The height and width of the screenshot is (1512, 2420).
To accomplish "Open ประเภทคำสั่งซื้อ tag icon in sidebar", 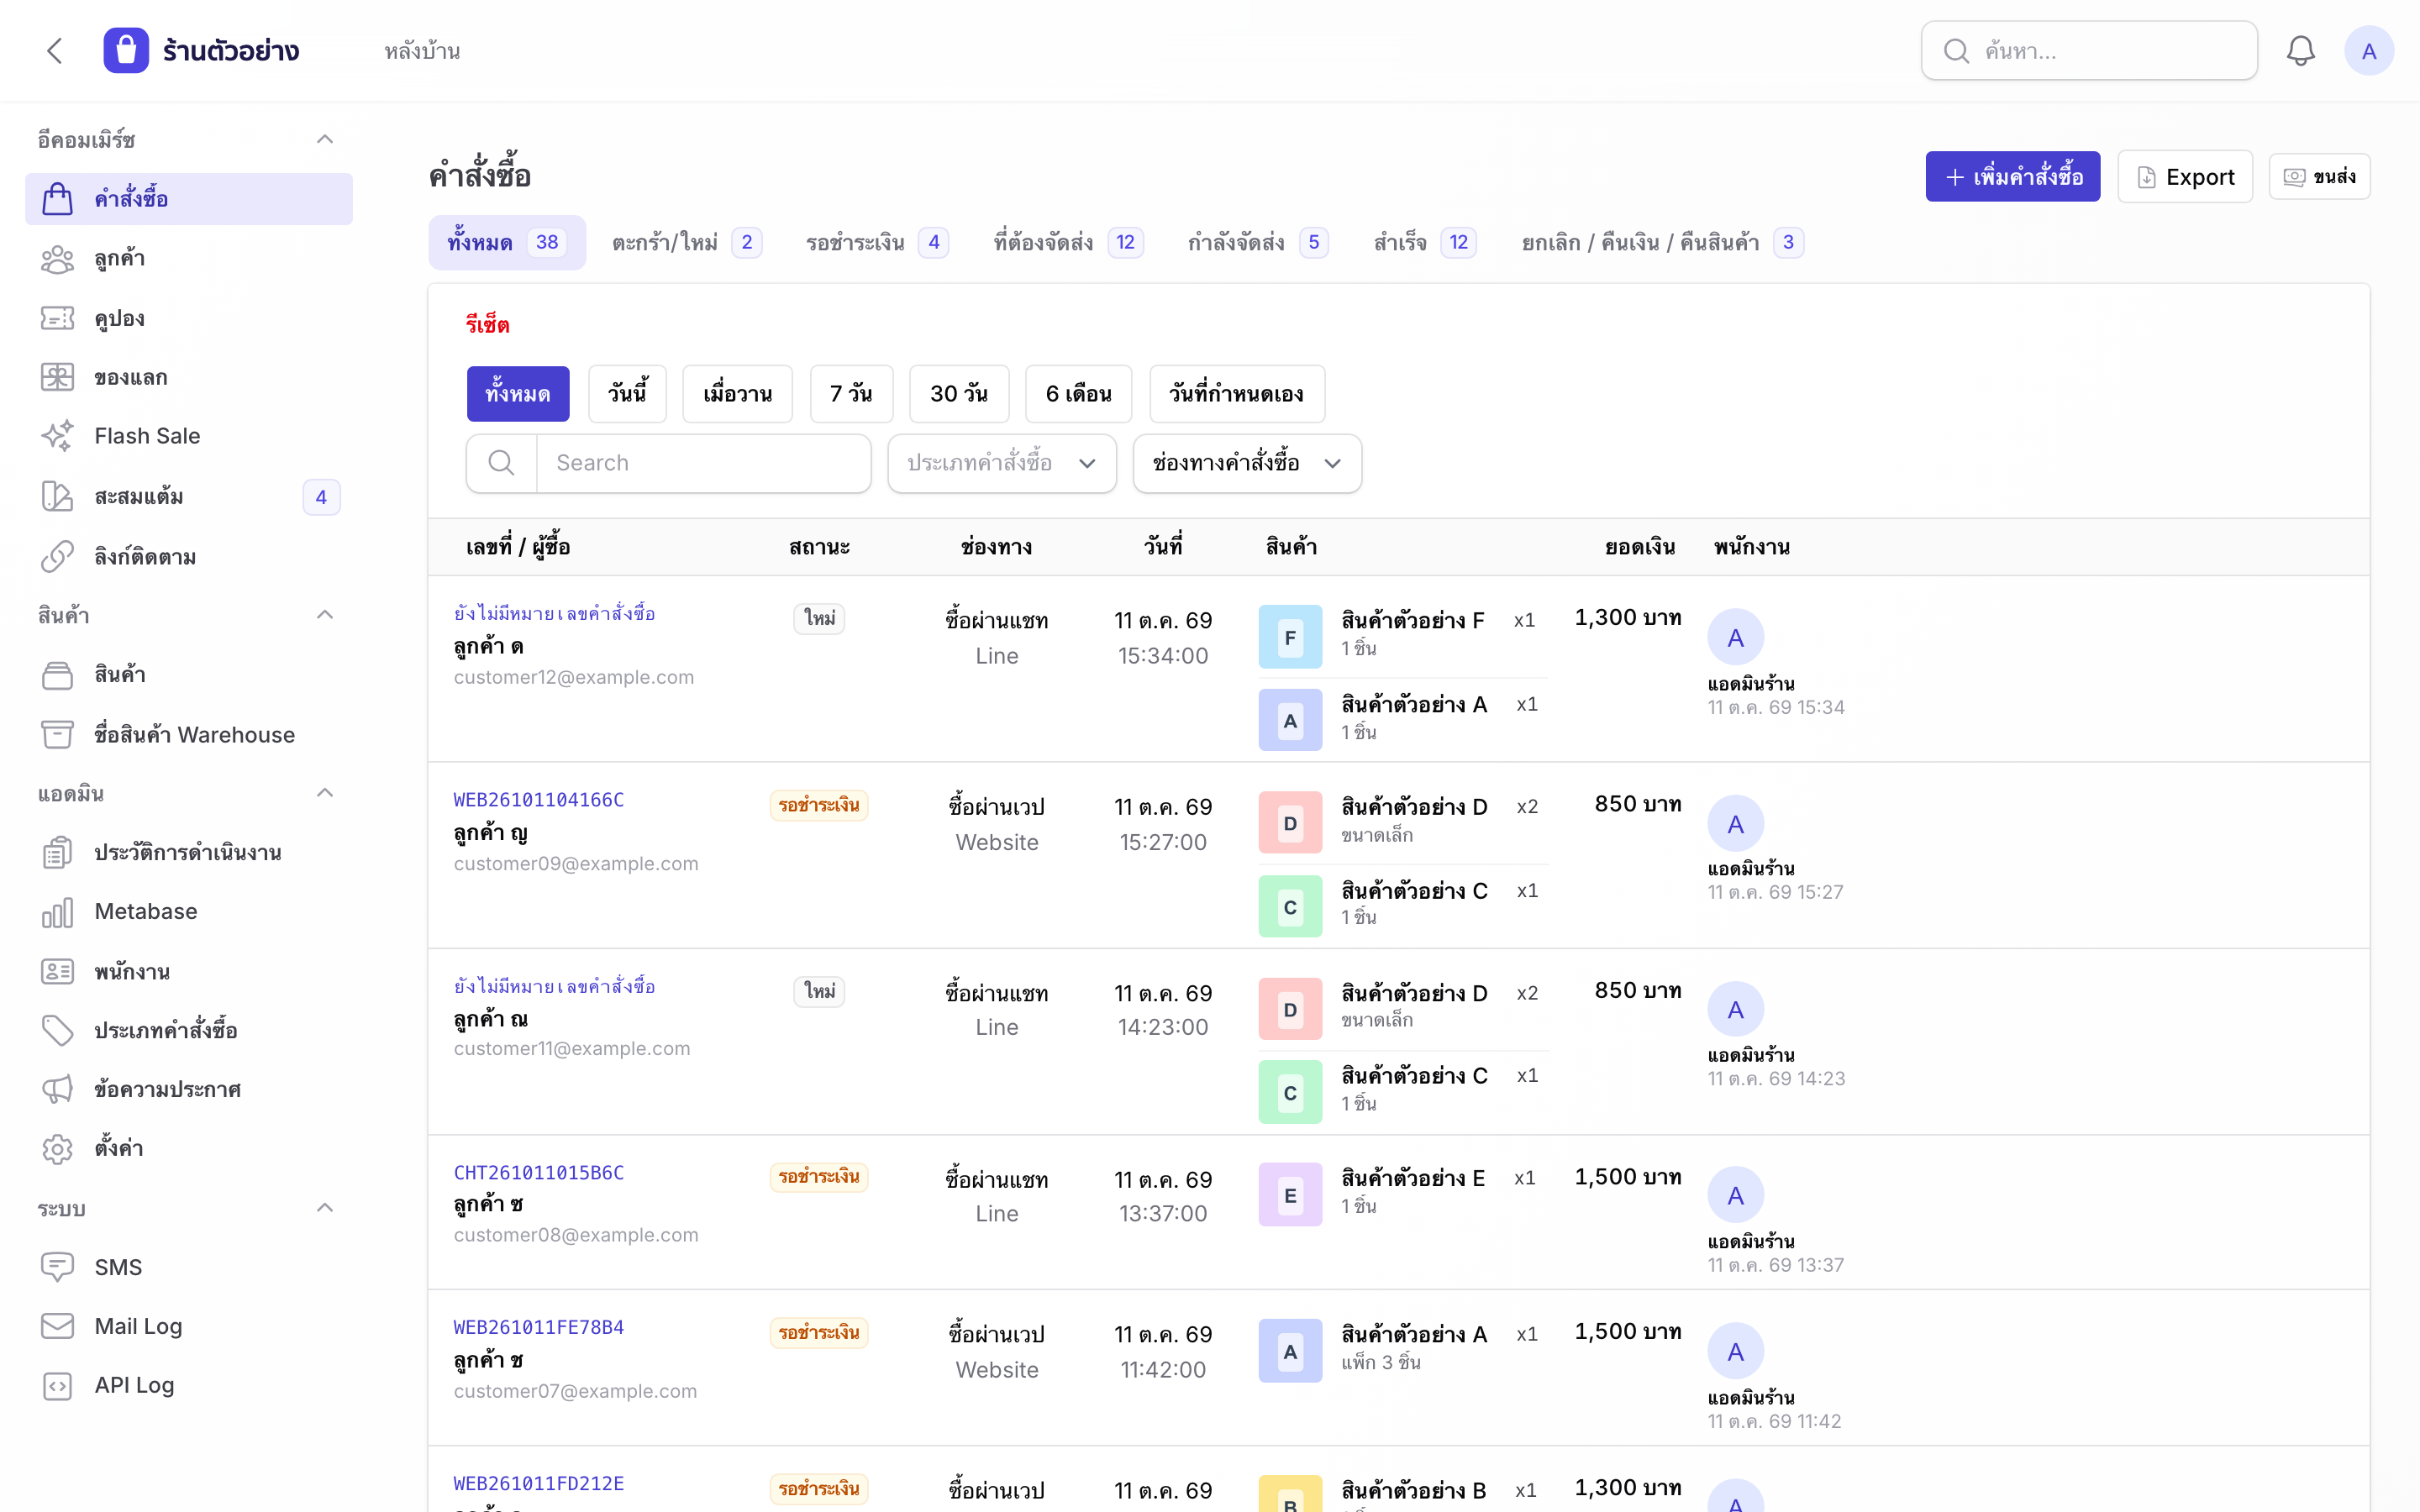I will pos(57,1030).
